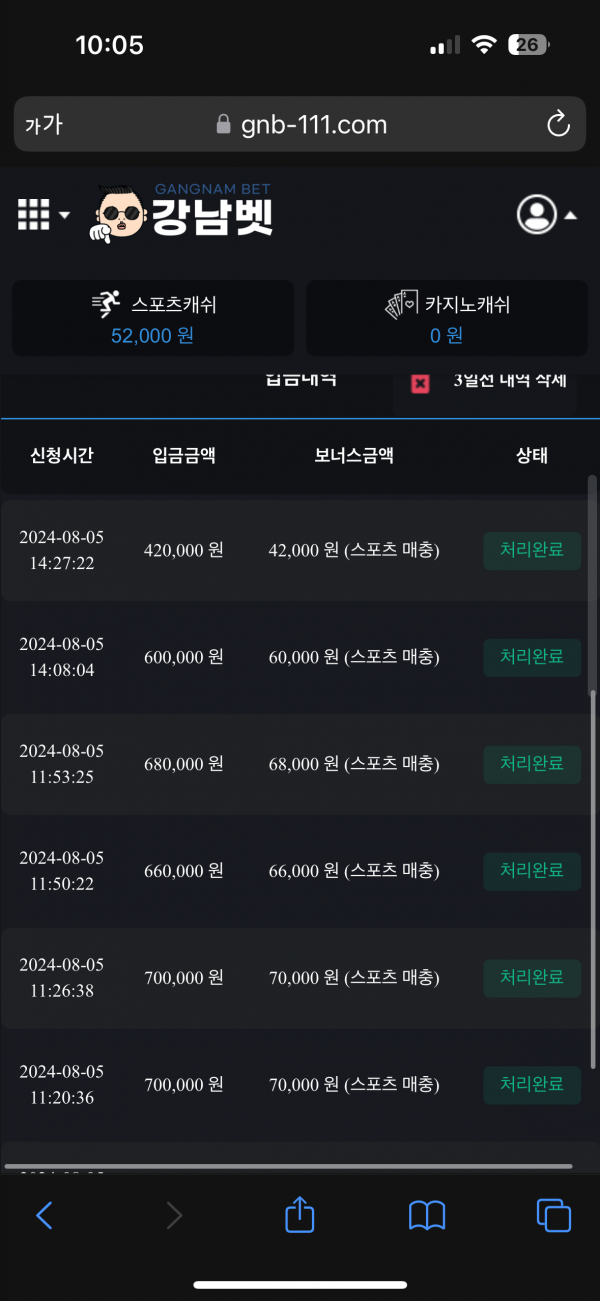Expand the arrow next to profile icon
The height and width of the screenshot is (1301, 600).
(570, 215)
